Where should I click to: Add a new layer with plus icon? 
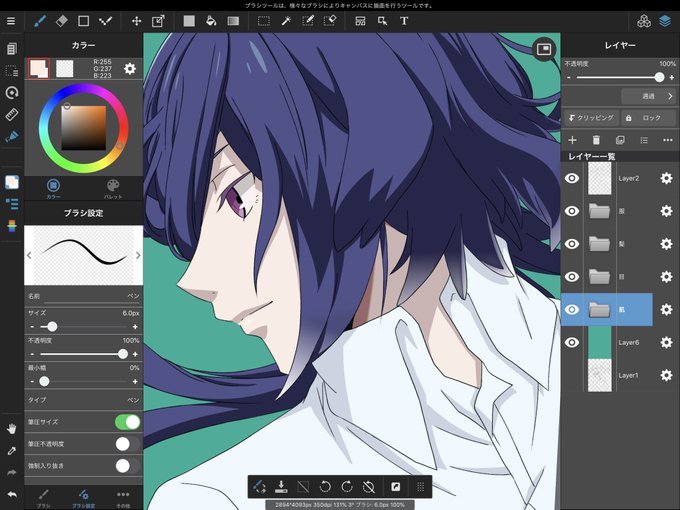(572, 140)
